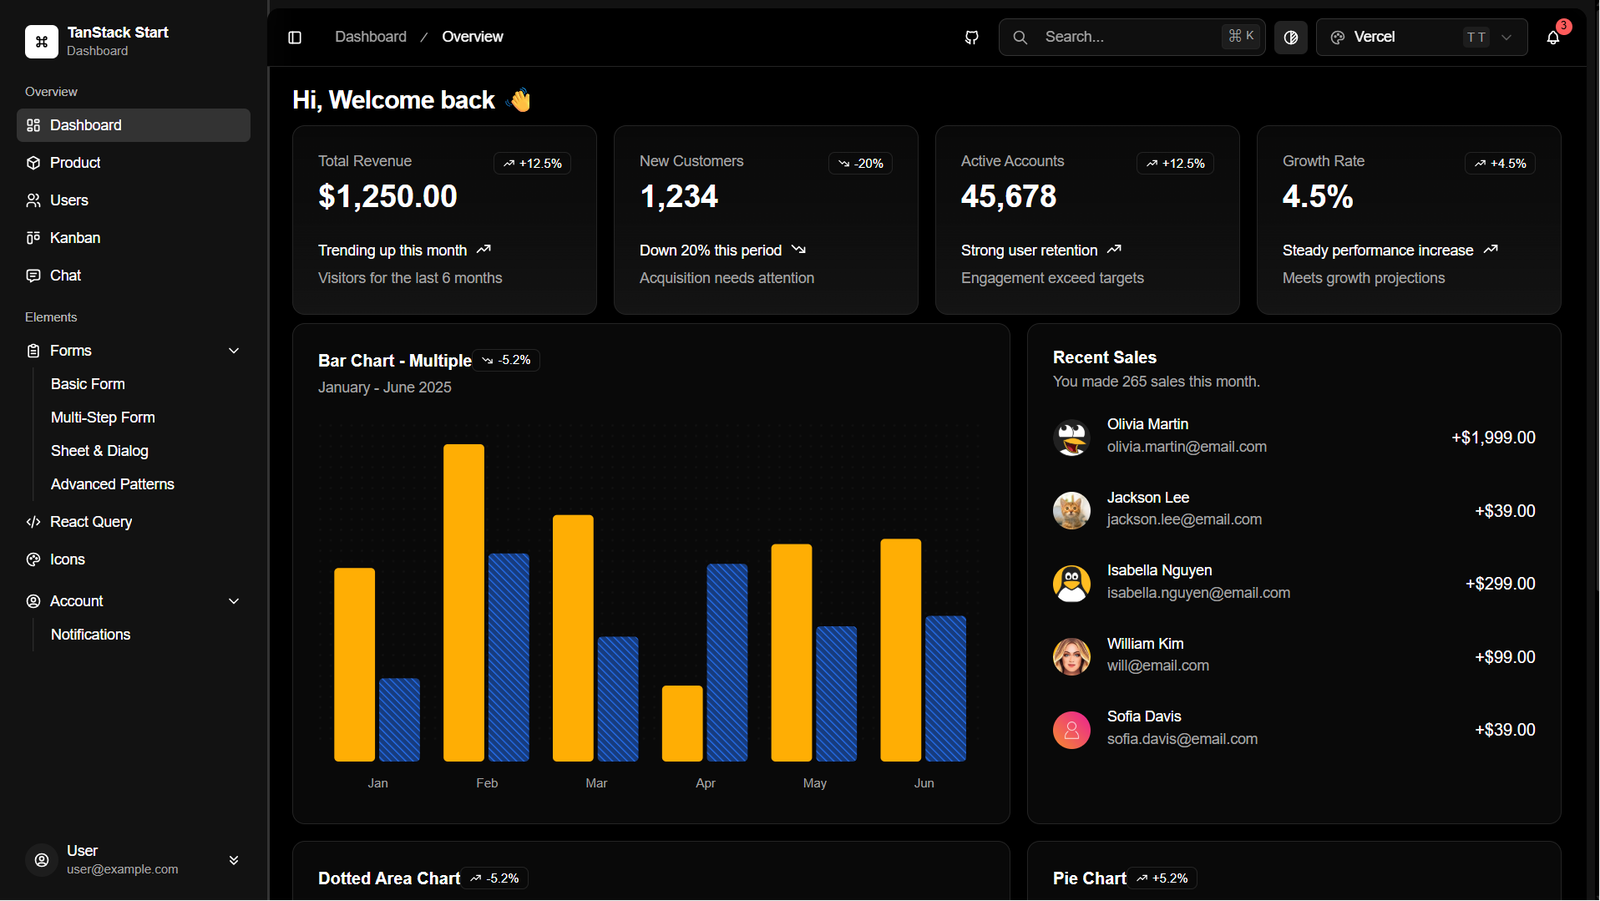Click the -20% badge on New Customers

pyautogui.click(x=861, y=163)
